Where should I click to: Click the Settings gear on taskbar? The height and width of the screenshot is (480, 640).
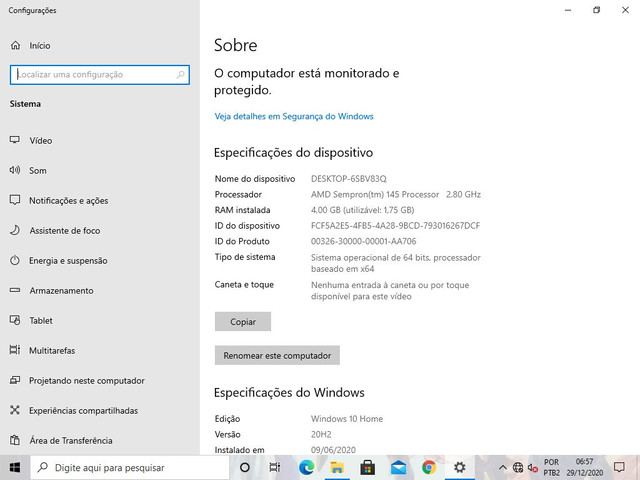click(460, 467)
